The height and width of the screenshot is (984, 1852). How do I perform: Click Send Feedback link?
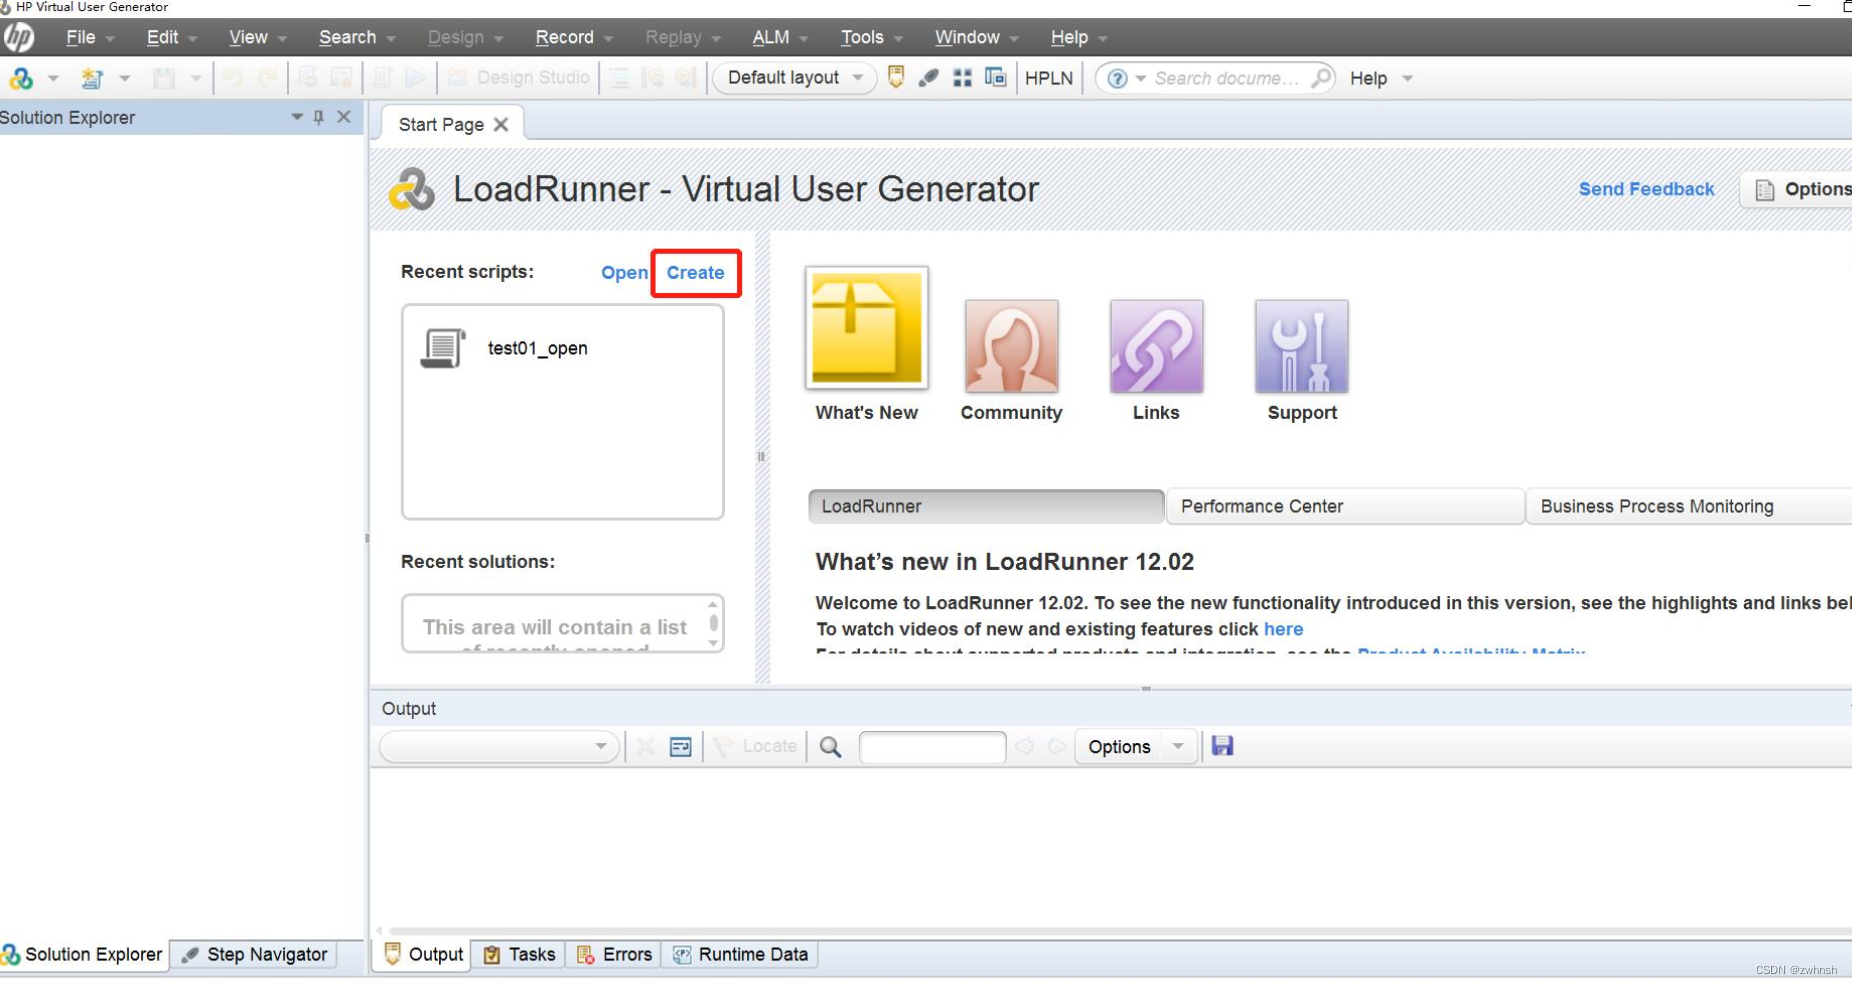(1647, 189)
